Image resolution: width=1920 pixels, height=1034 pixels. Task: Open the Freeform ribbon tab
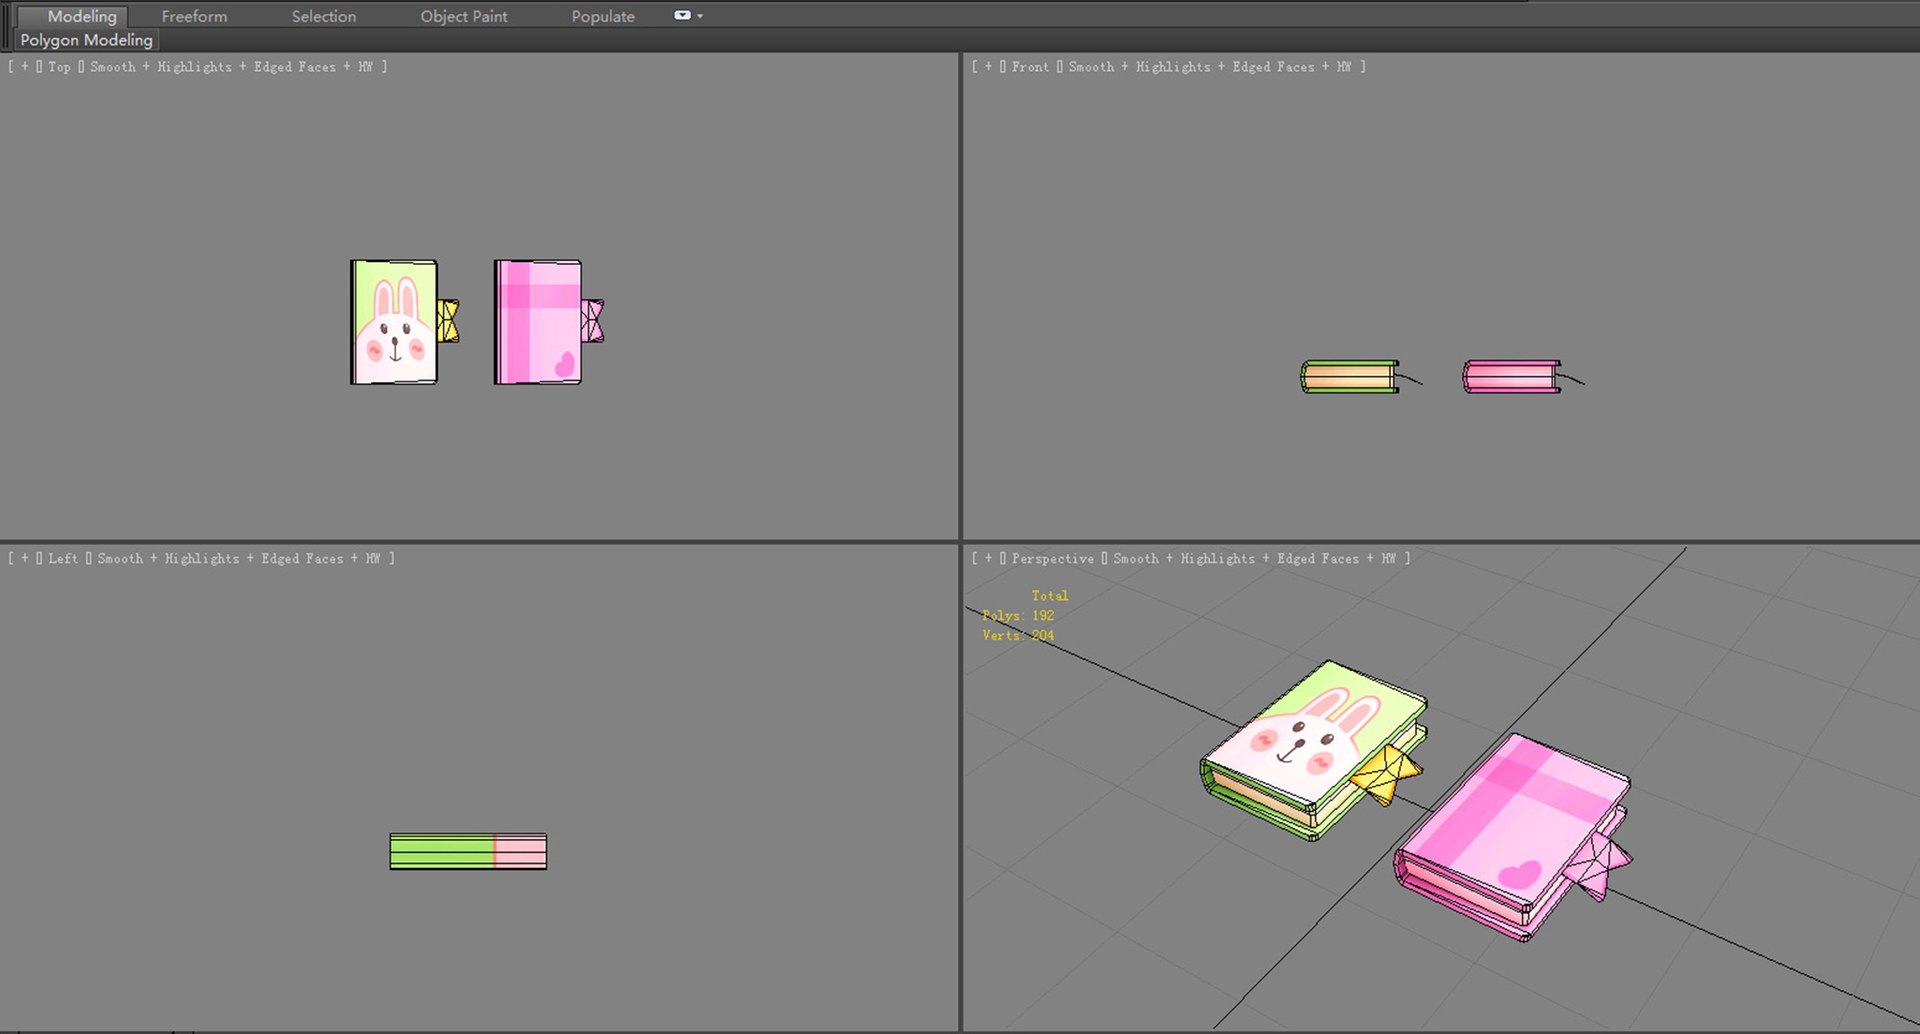[194, 16]
